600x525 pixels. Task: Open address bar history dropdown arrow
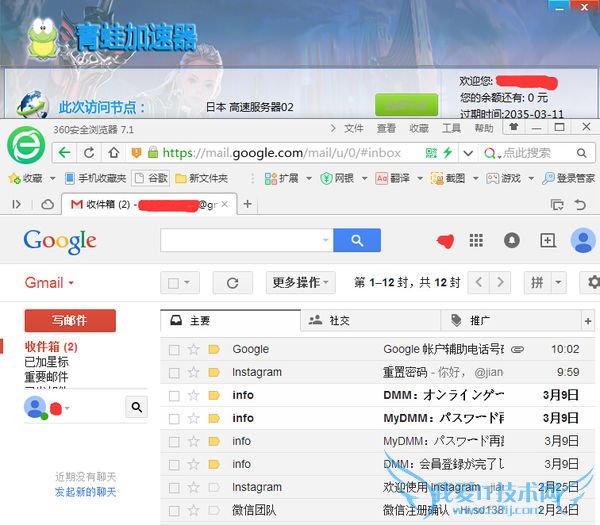pos(468,153)
